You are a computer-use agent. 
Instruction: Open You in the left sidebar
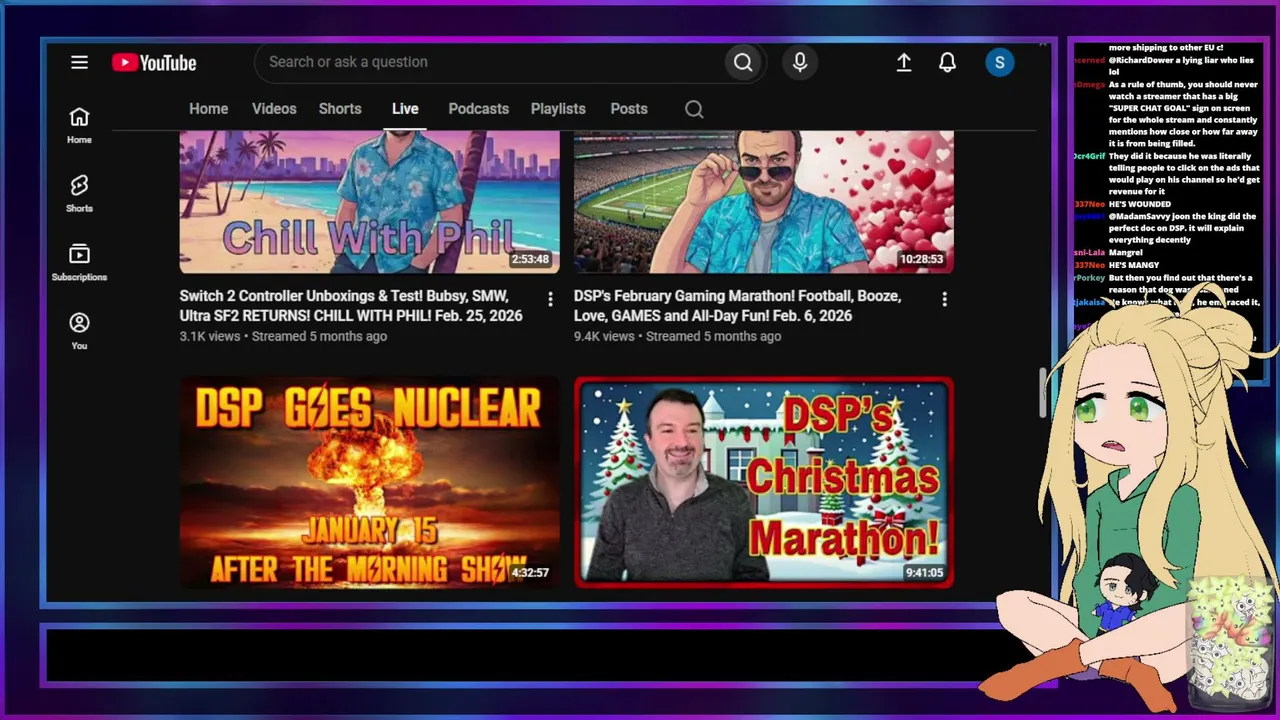coord(79,331)
